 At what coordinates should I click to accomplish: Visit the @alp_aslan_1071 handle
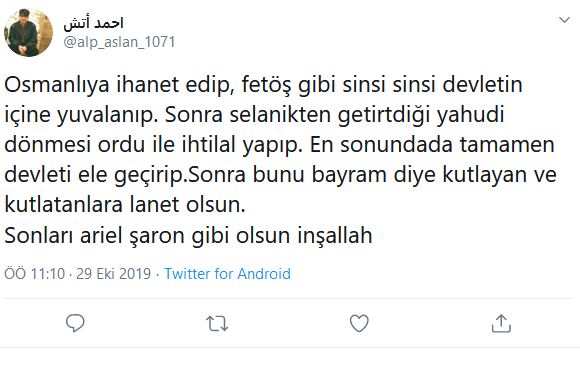[119, 42]
